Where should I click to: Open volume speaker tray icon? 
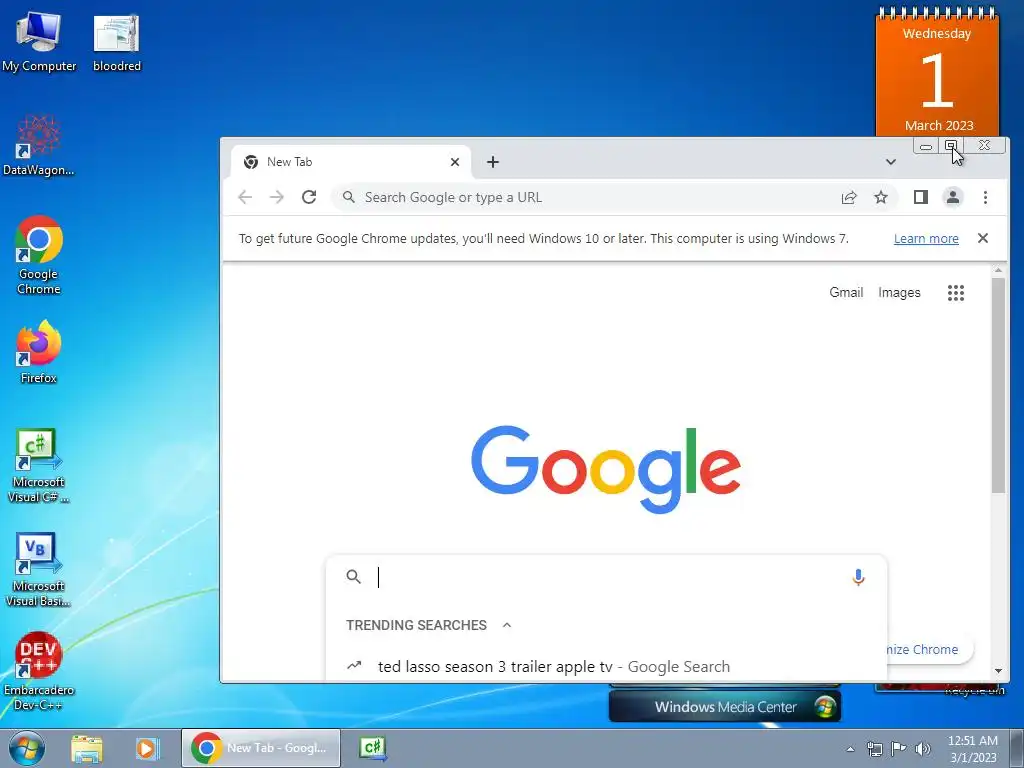[x=923, y=749]
